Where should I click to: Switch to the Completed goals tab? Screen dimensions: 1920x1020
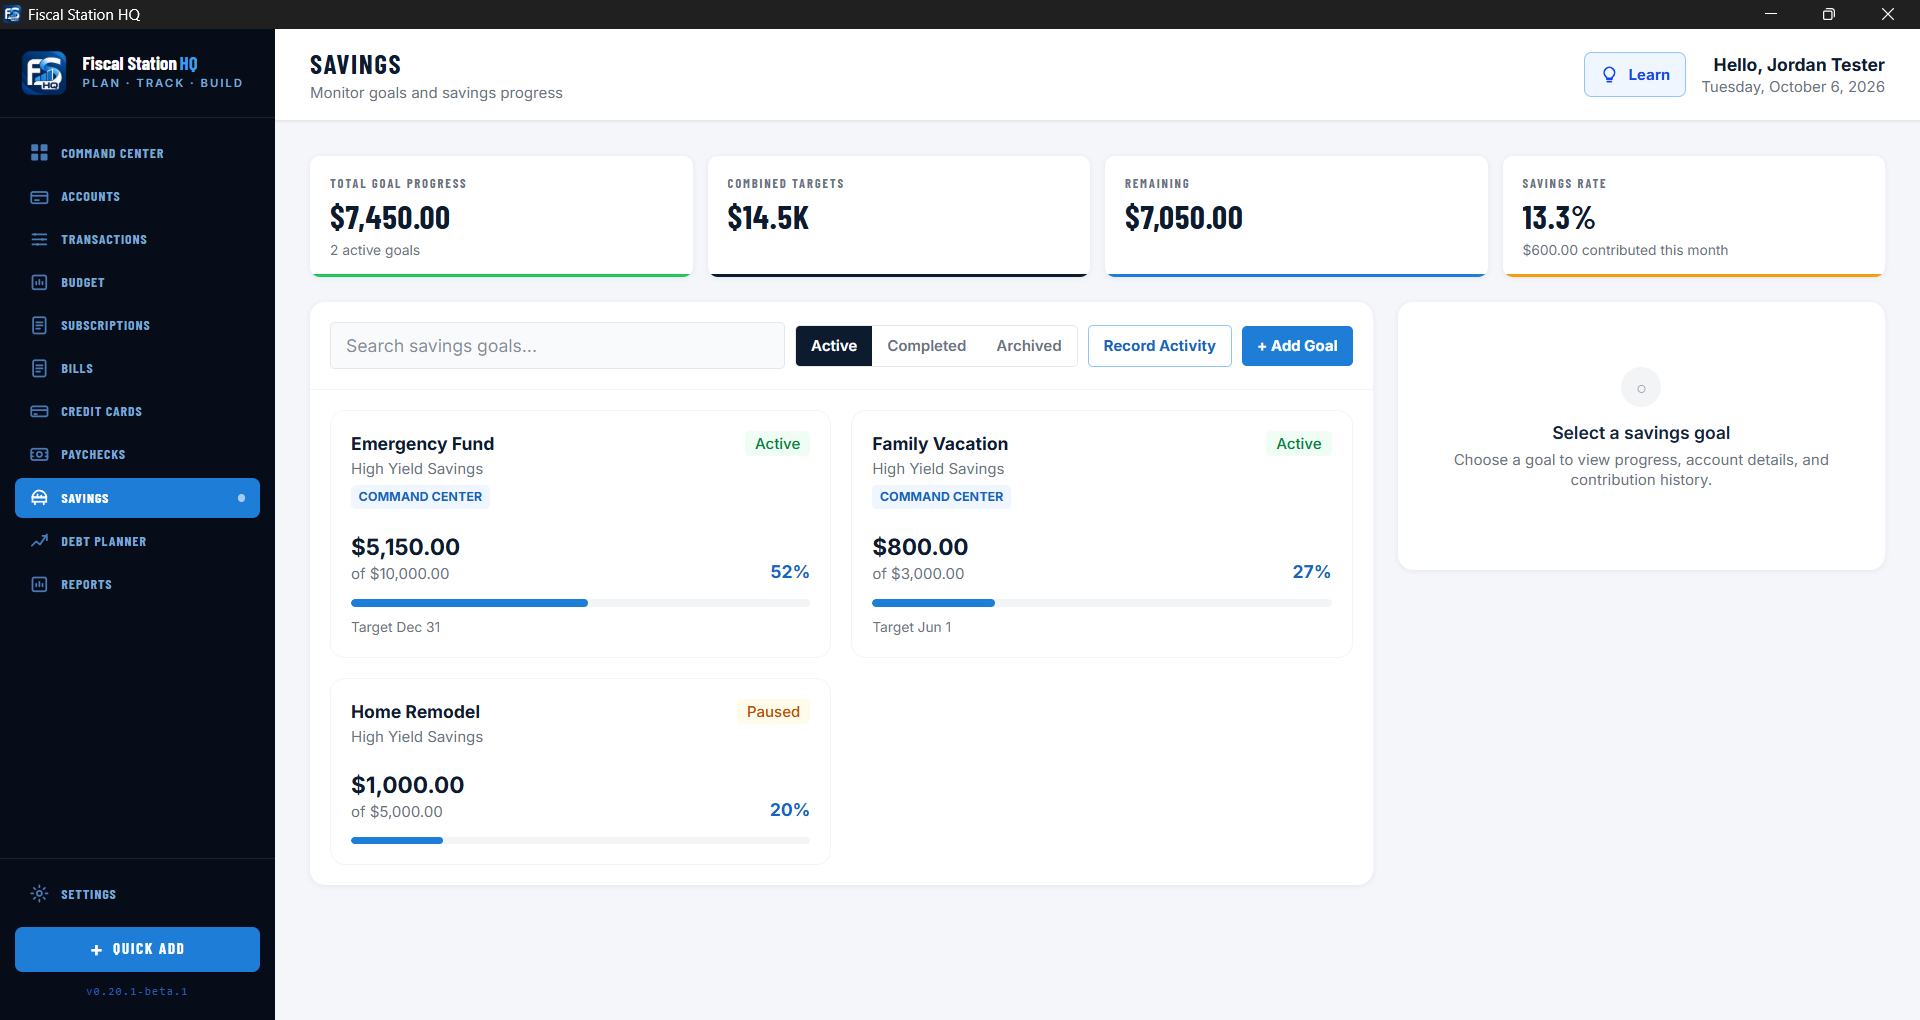coord(927,346)
